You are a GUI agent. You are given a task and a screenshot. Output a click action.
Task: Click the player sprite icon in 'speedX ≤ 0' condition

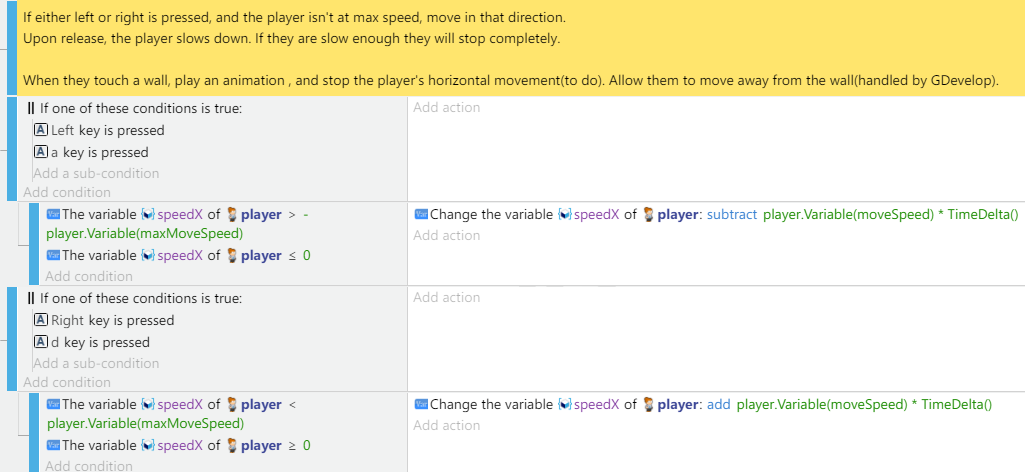tap(232, 256)
